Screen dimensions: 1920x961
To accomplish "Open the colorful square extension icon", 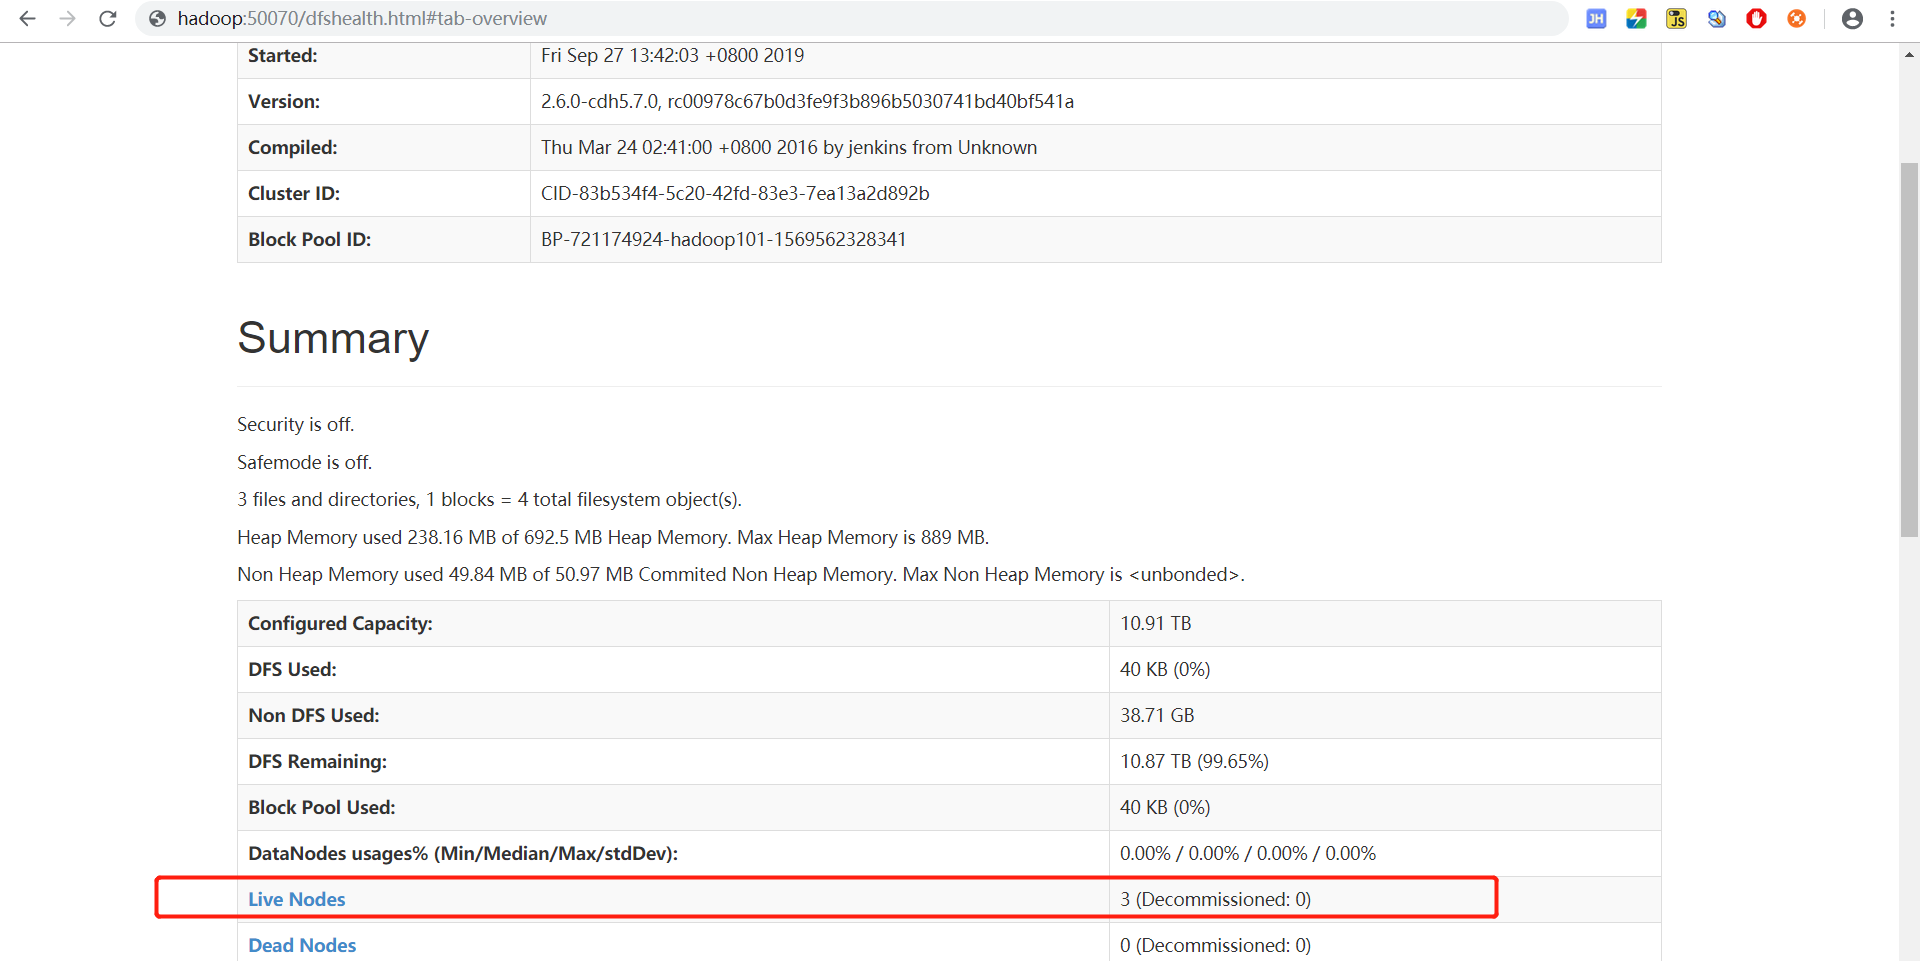I will pos(1636,18).
